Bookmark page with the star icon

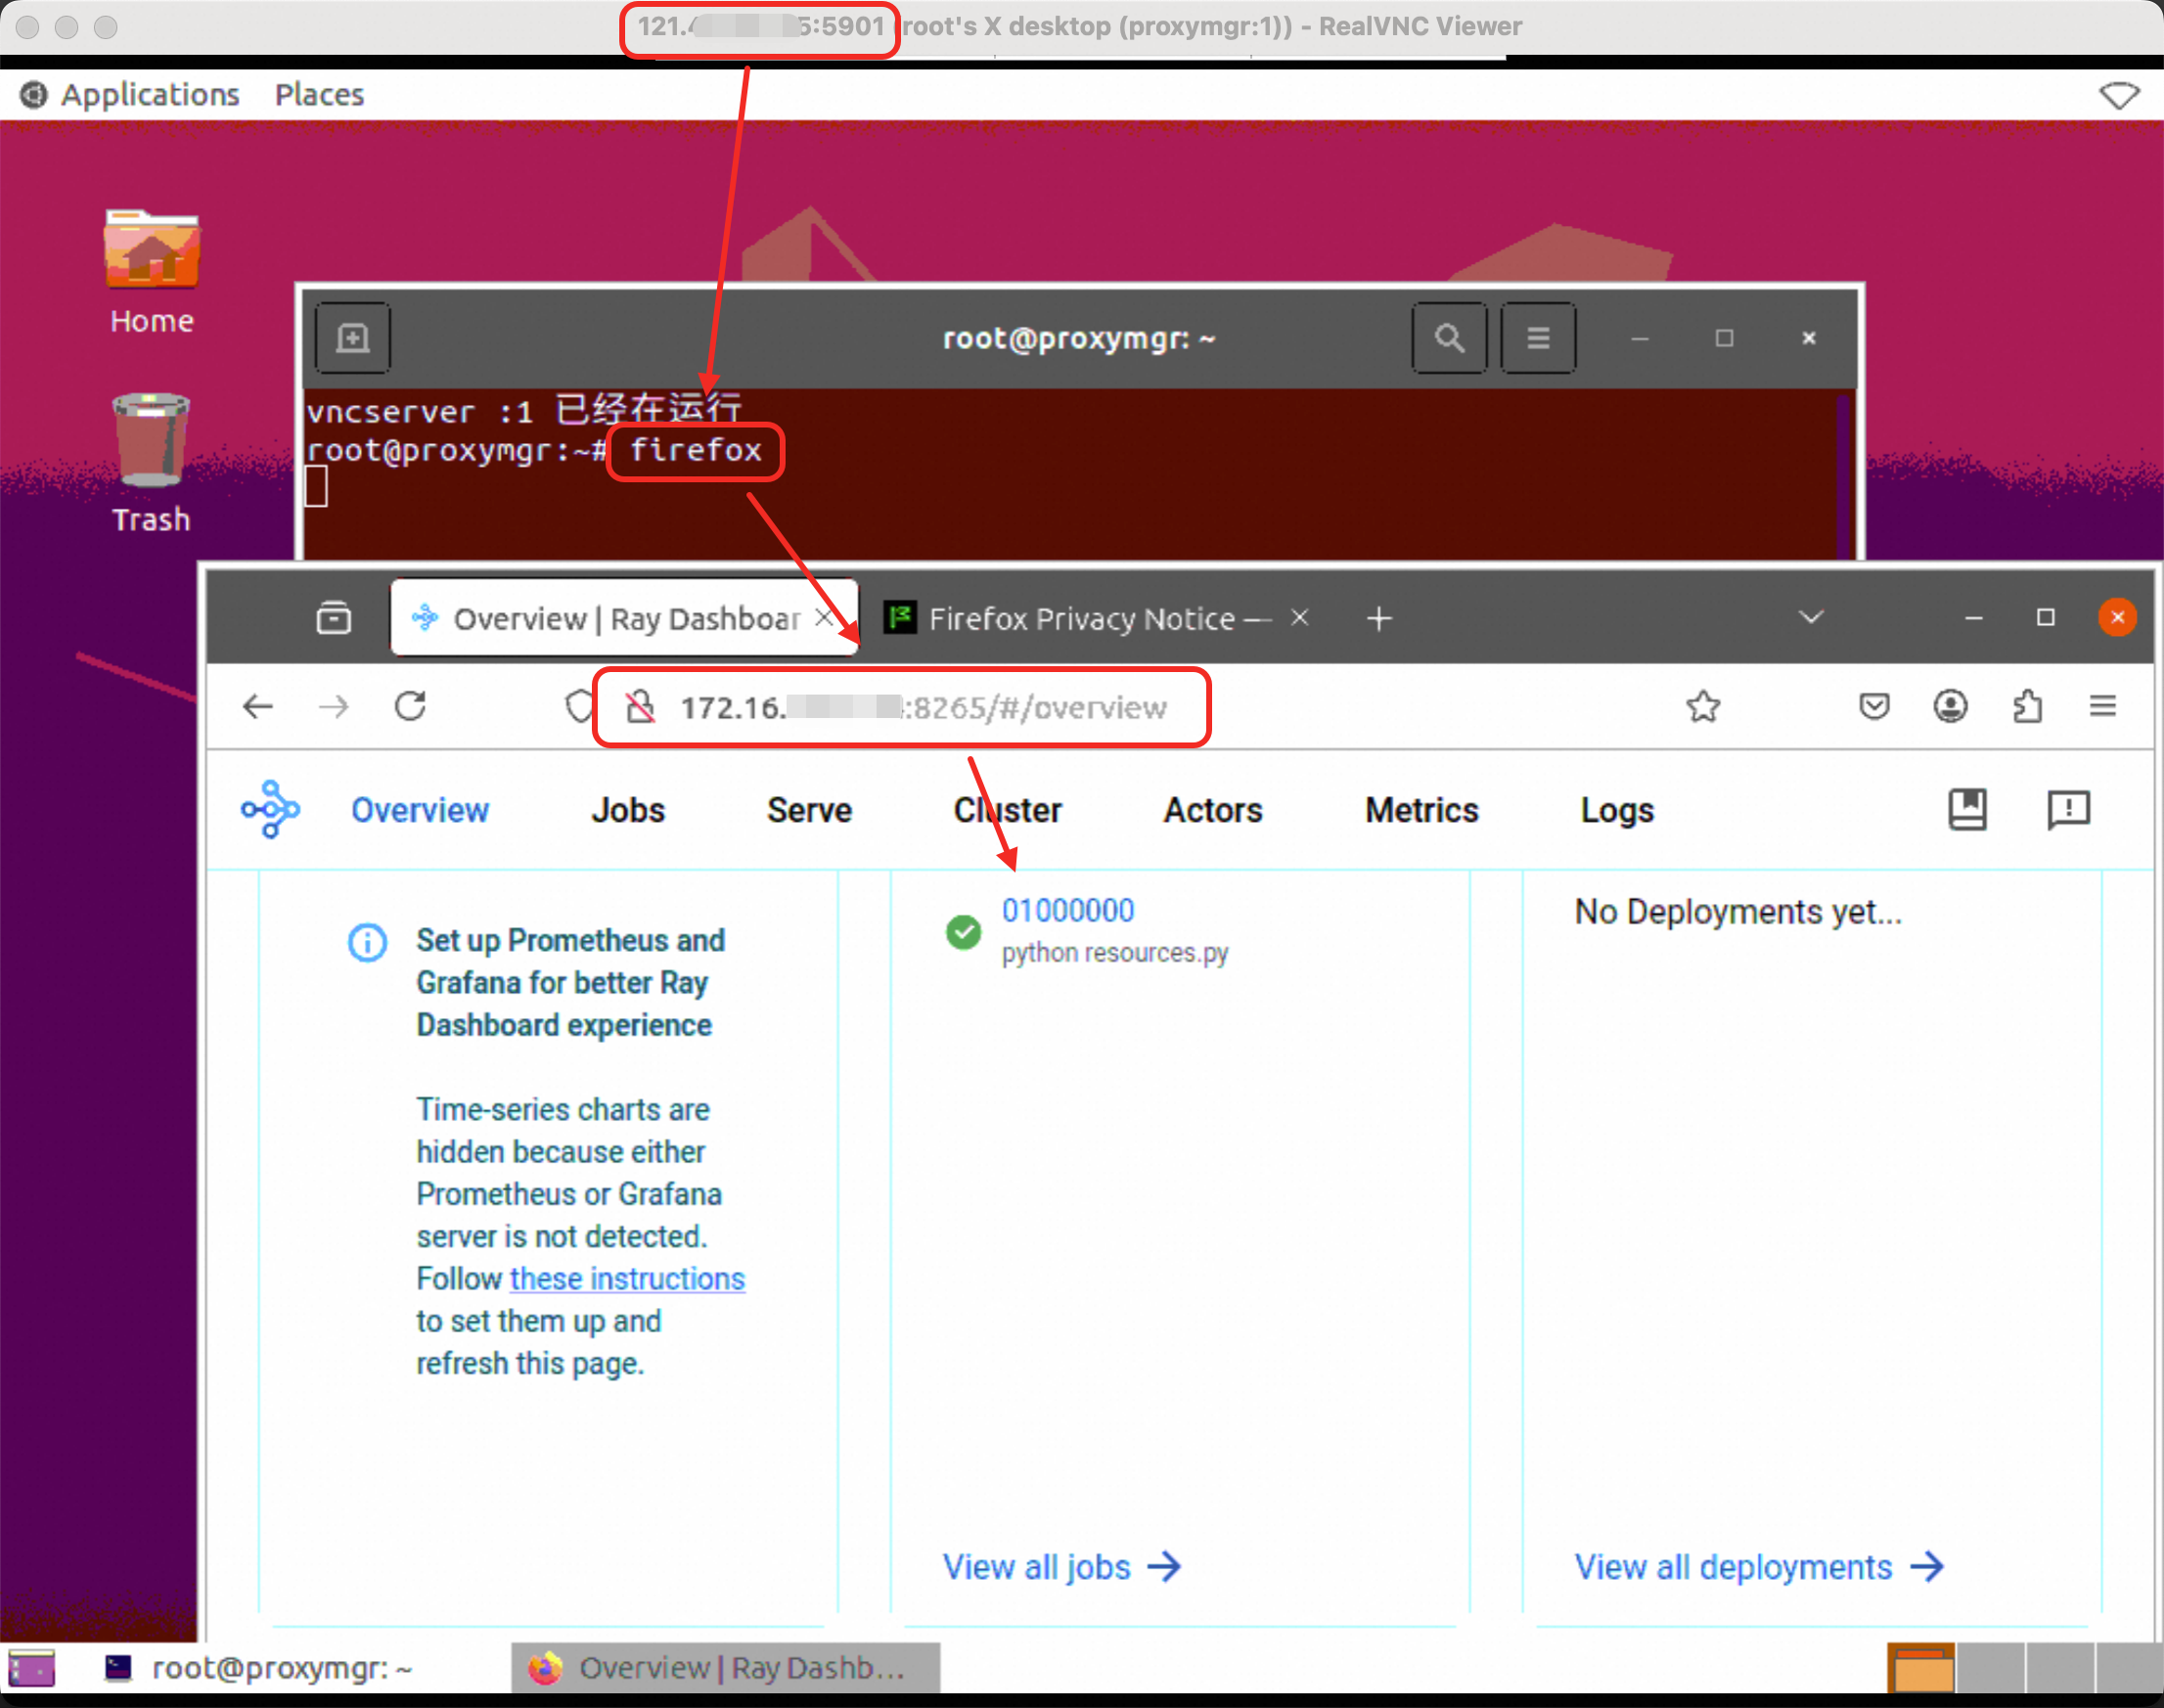coord(1703,707)
